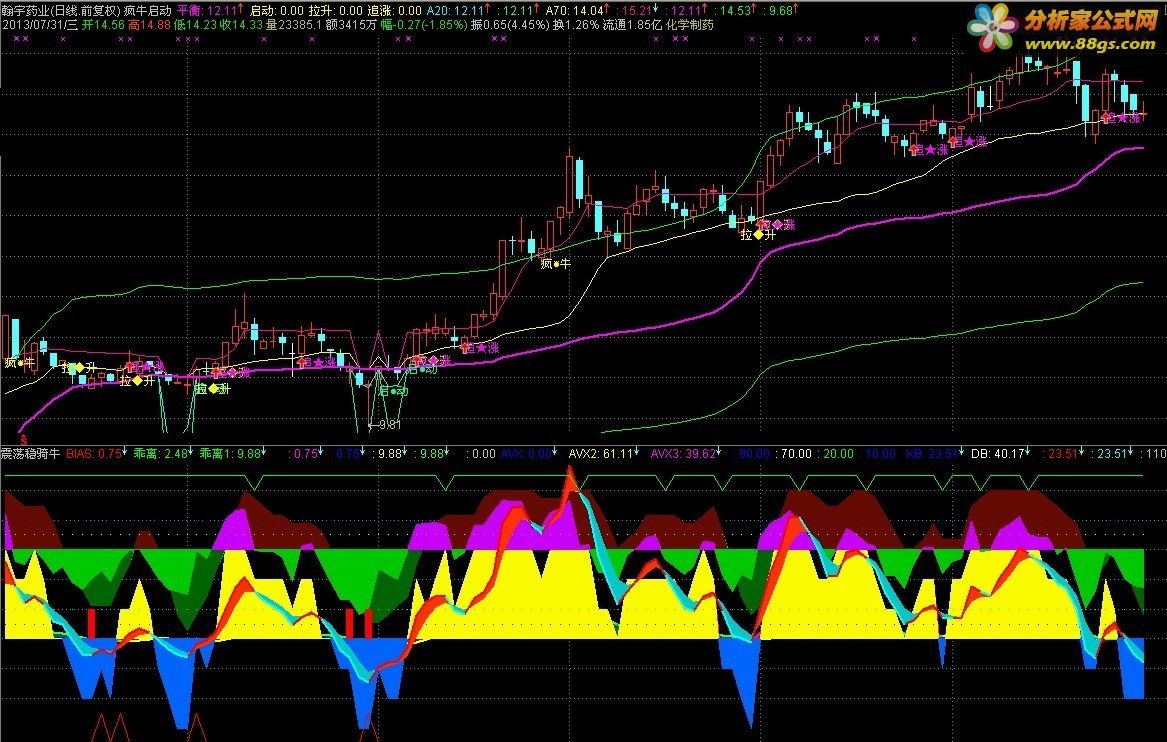Click the 拉升: 0.00 value

click(x=336, y=10)
